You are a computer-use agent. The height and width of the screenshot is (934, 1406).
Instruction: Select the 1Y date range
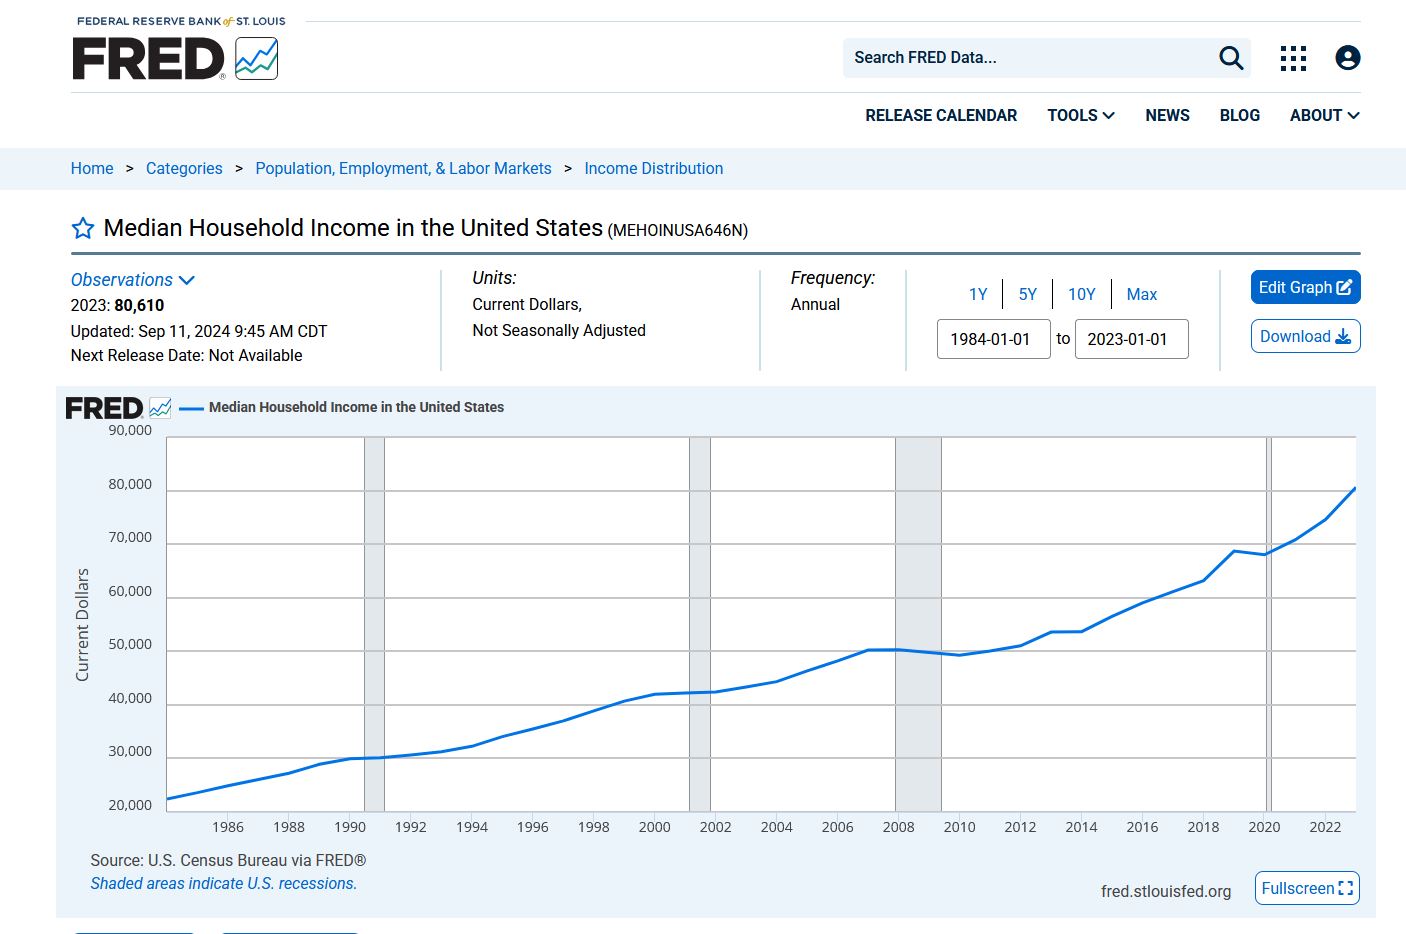(x=978, y=295)
